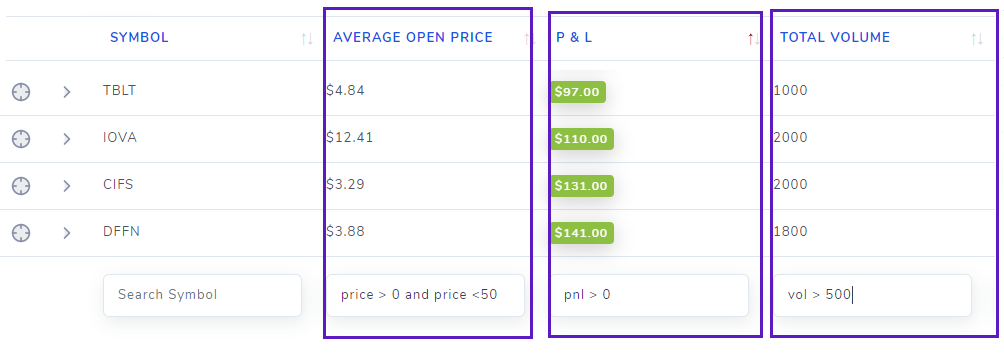Click the crosshair icon for CIFS
Screen dimensions: 1004x360
click(21, 186)
